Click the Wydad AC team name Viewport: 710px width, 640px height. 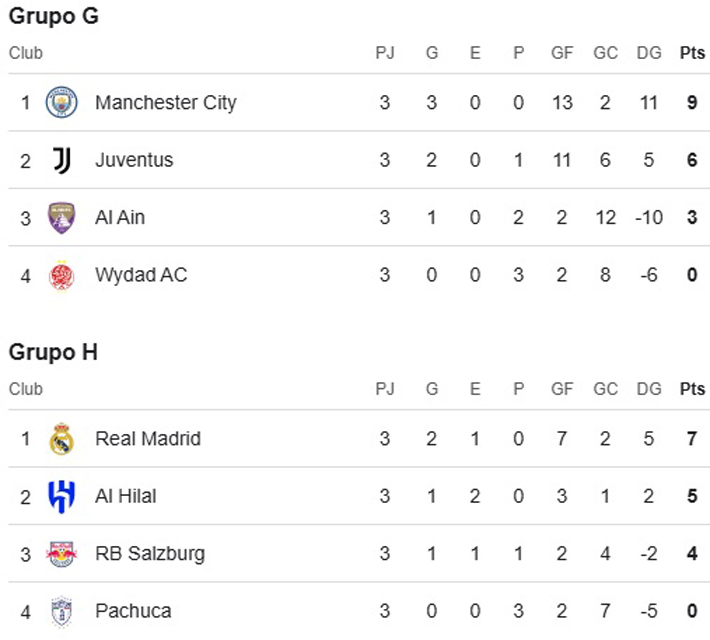[x=141, y=275]
